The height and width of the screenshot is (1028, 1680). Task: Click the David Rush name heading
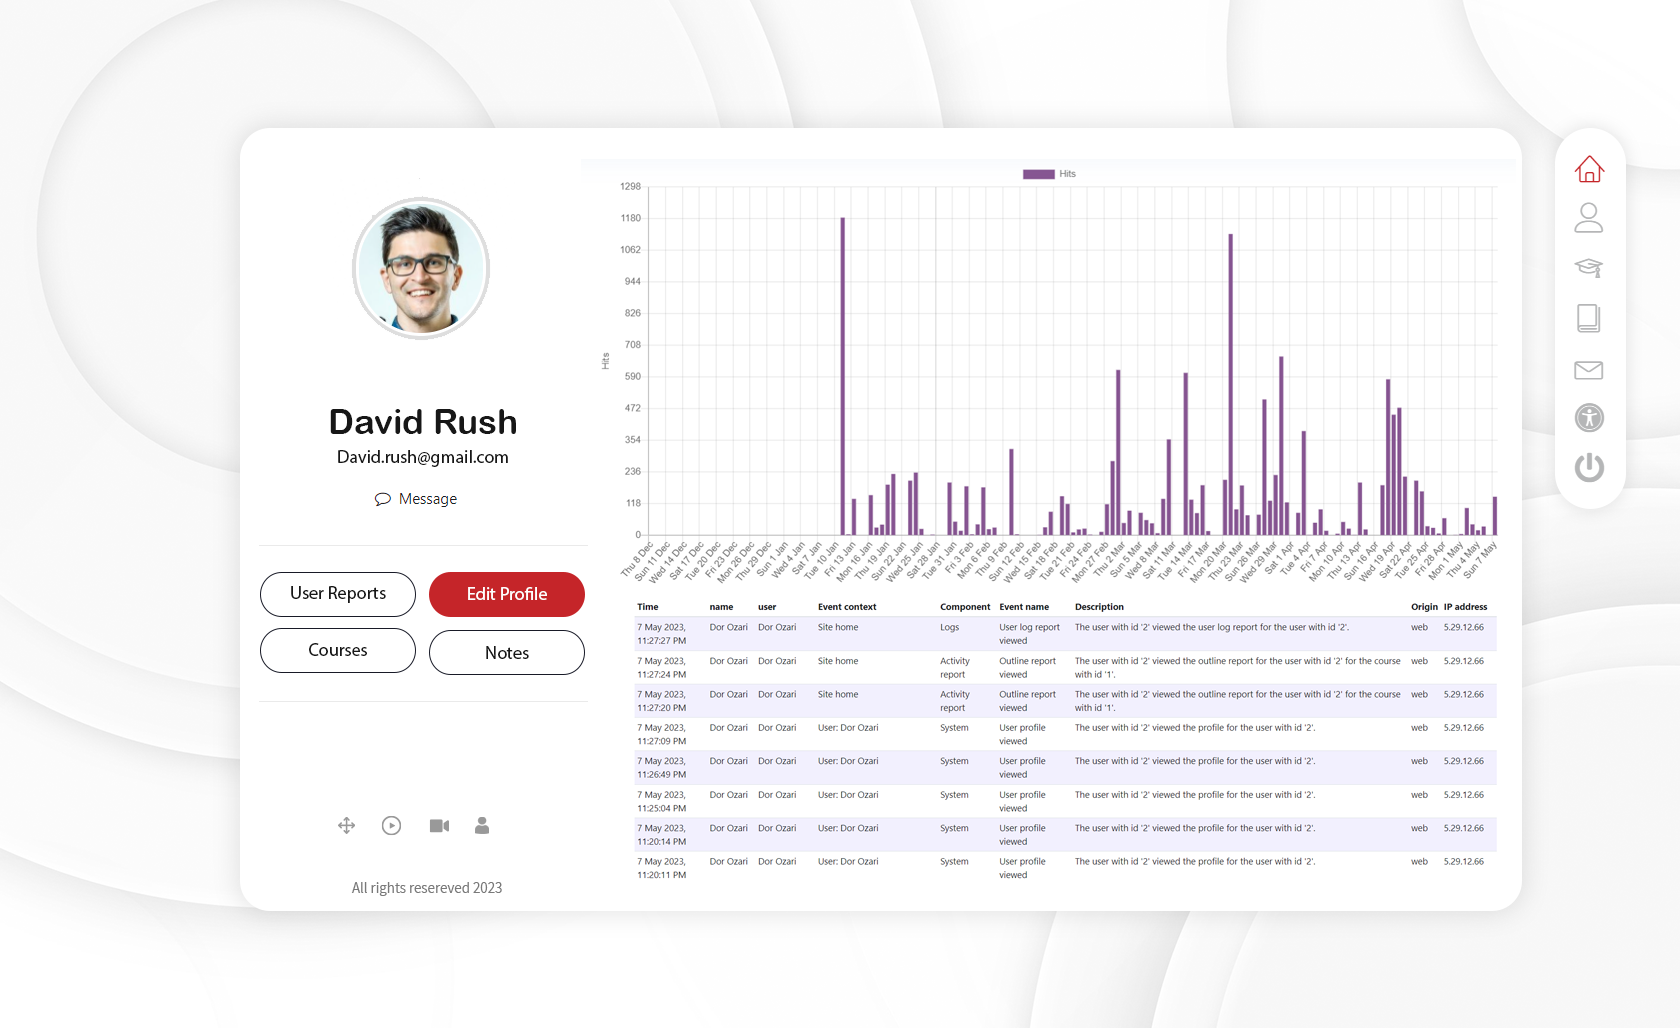423,422
